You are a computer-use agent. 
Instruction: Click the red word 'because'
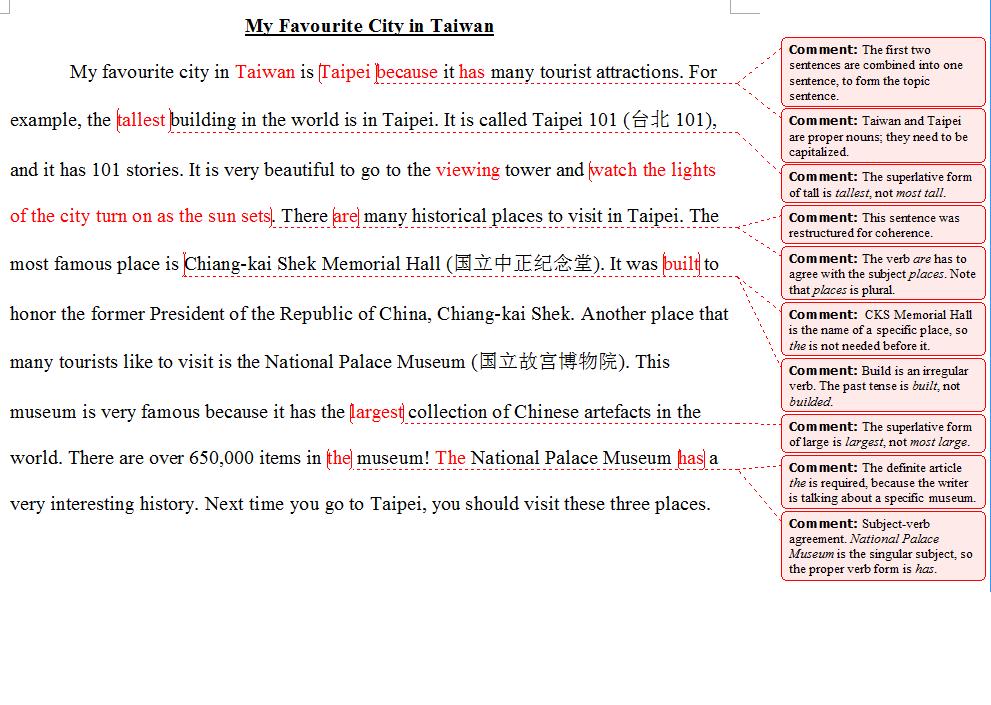[x=407, y=72]
